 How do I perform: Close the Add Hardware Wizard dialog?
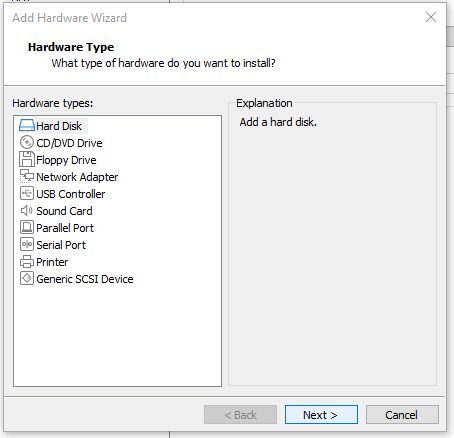click(431, 17)
